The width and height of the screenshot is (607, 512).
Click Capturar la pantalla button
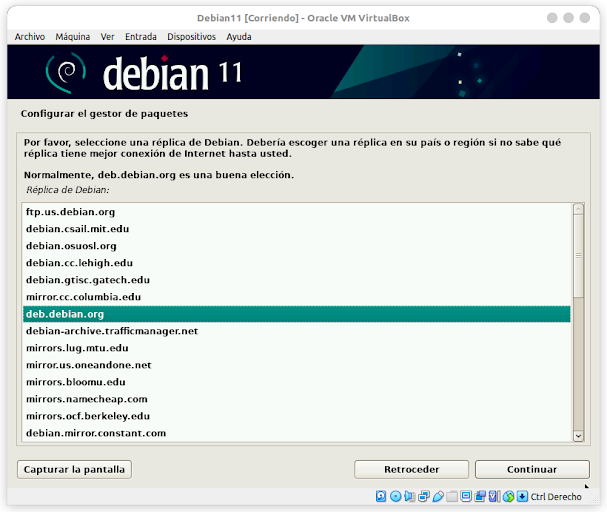[74, 469]
